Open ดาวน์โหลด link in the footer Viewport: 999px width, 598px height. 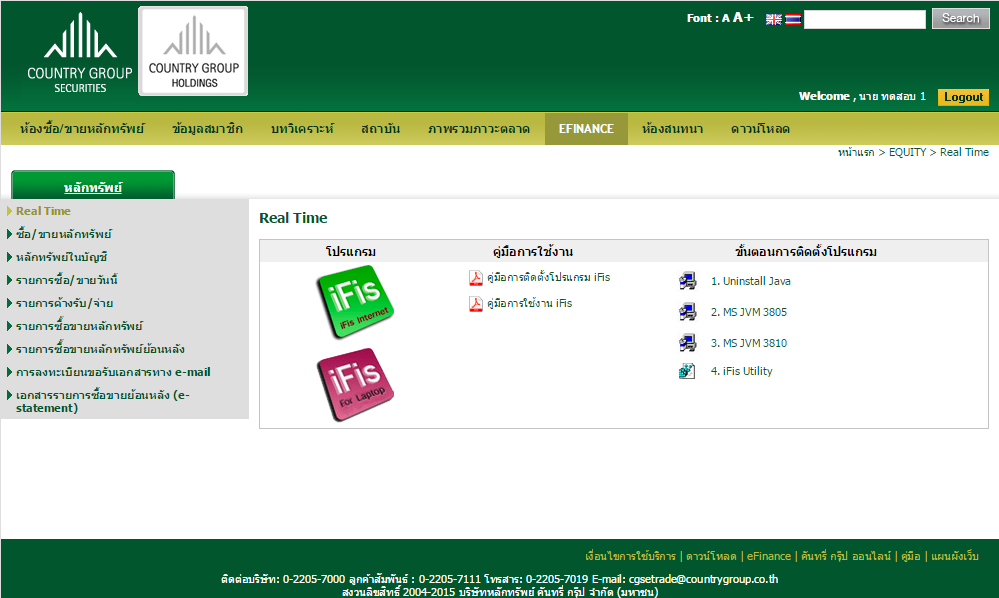point(711,556)
